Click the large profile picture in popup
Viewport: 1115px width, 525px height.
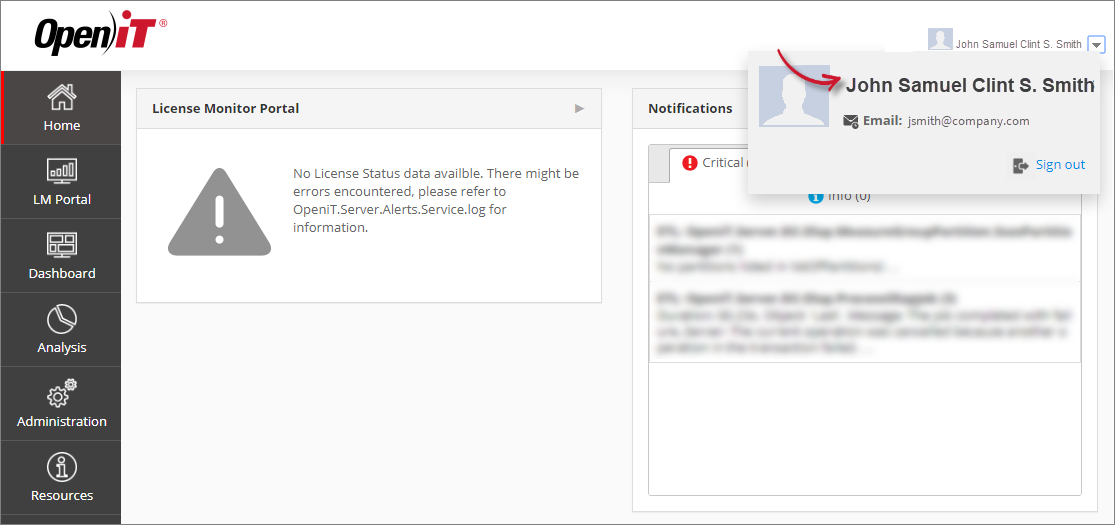794,97
